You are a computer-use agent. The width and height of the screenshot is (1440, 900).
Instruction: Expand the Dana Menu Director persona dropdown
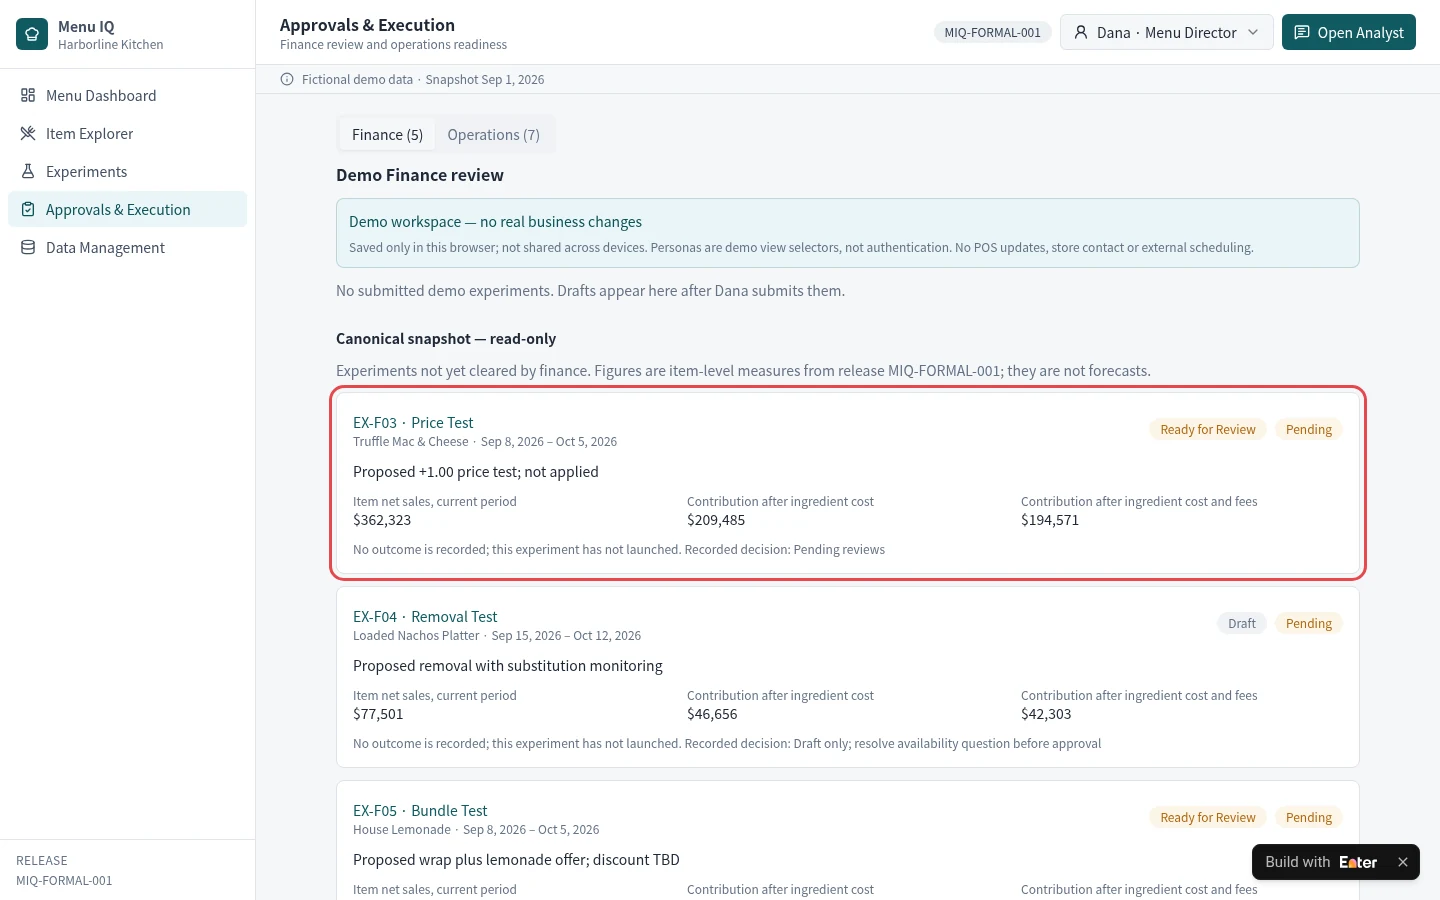click(1166, 33)
